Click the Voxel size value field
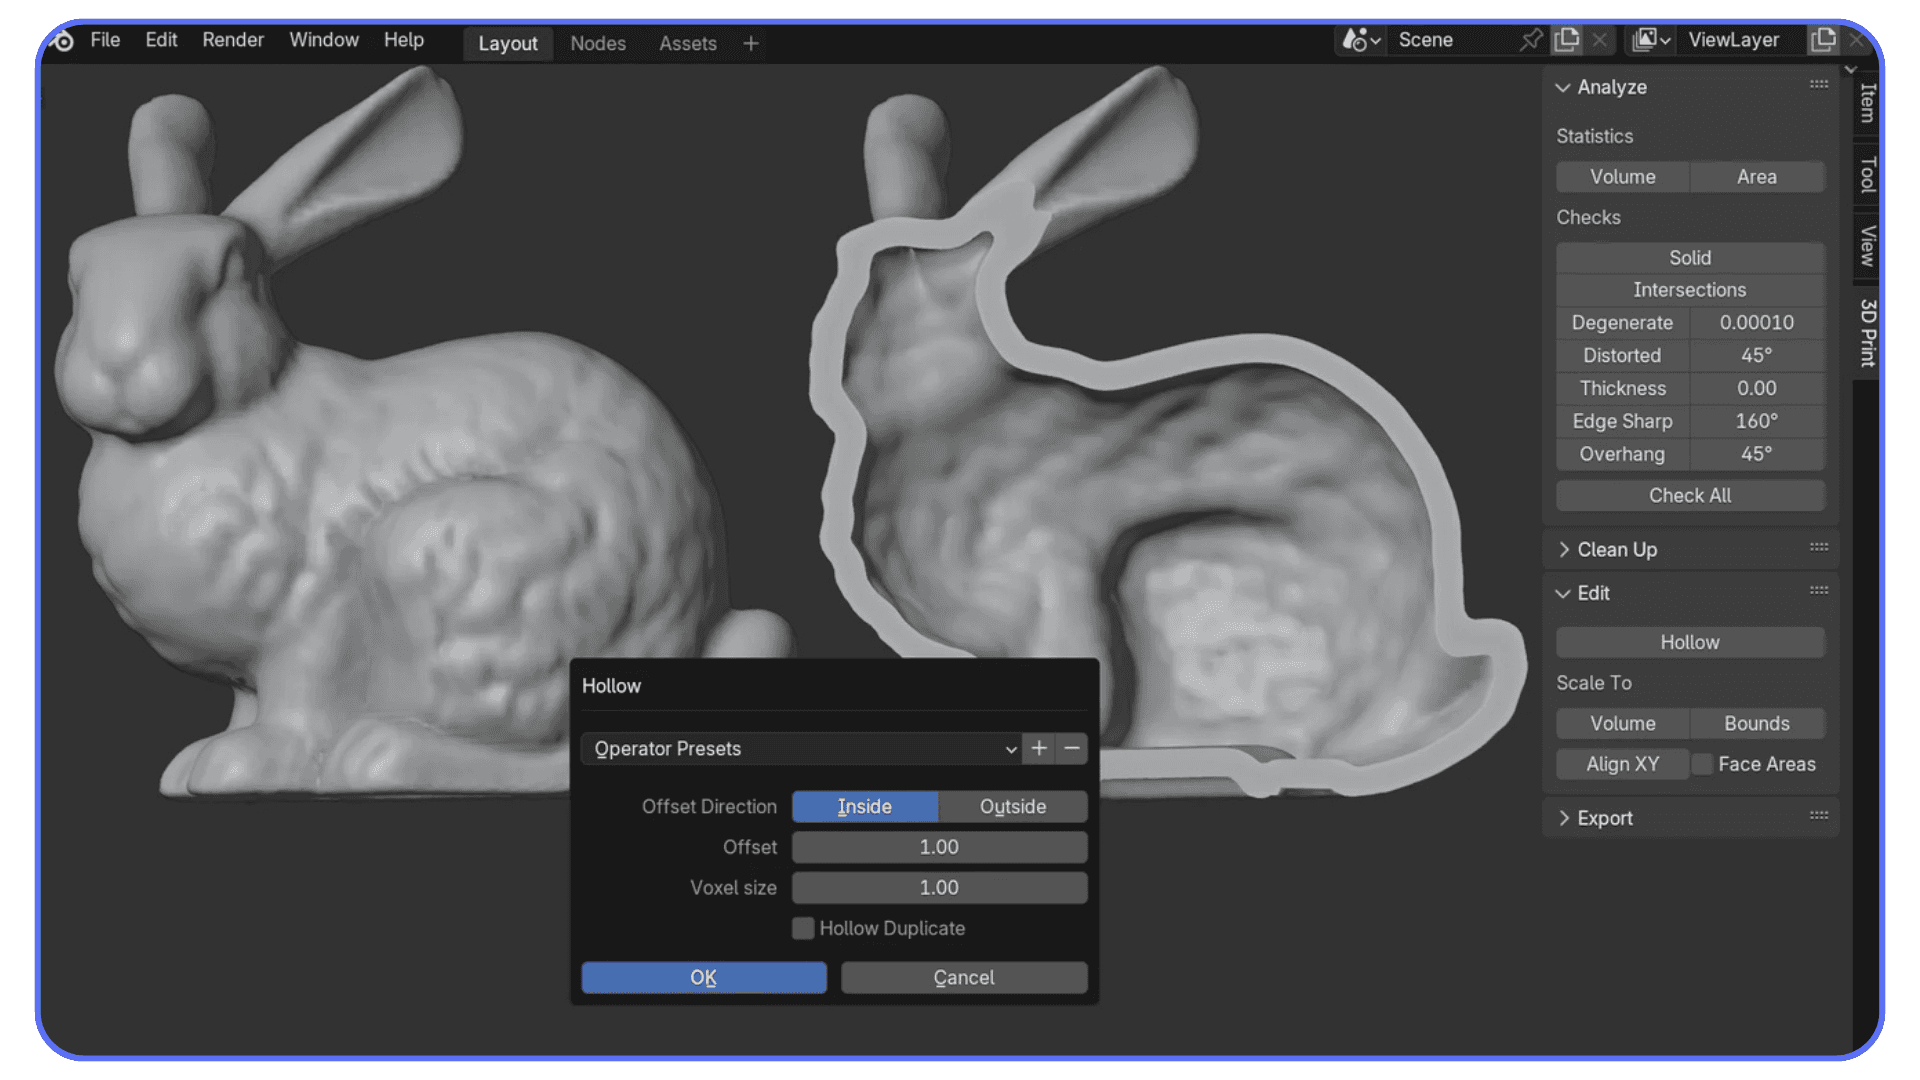Viewport: 1920px width, 1080px height. coord(940,887)
